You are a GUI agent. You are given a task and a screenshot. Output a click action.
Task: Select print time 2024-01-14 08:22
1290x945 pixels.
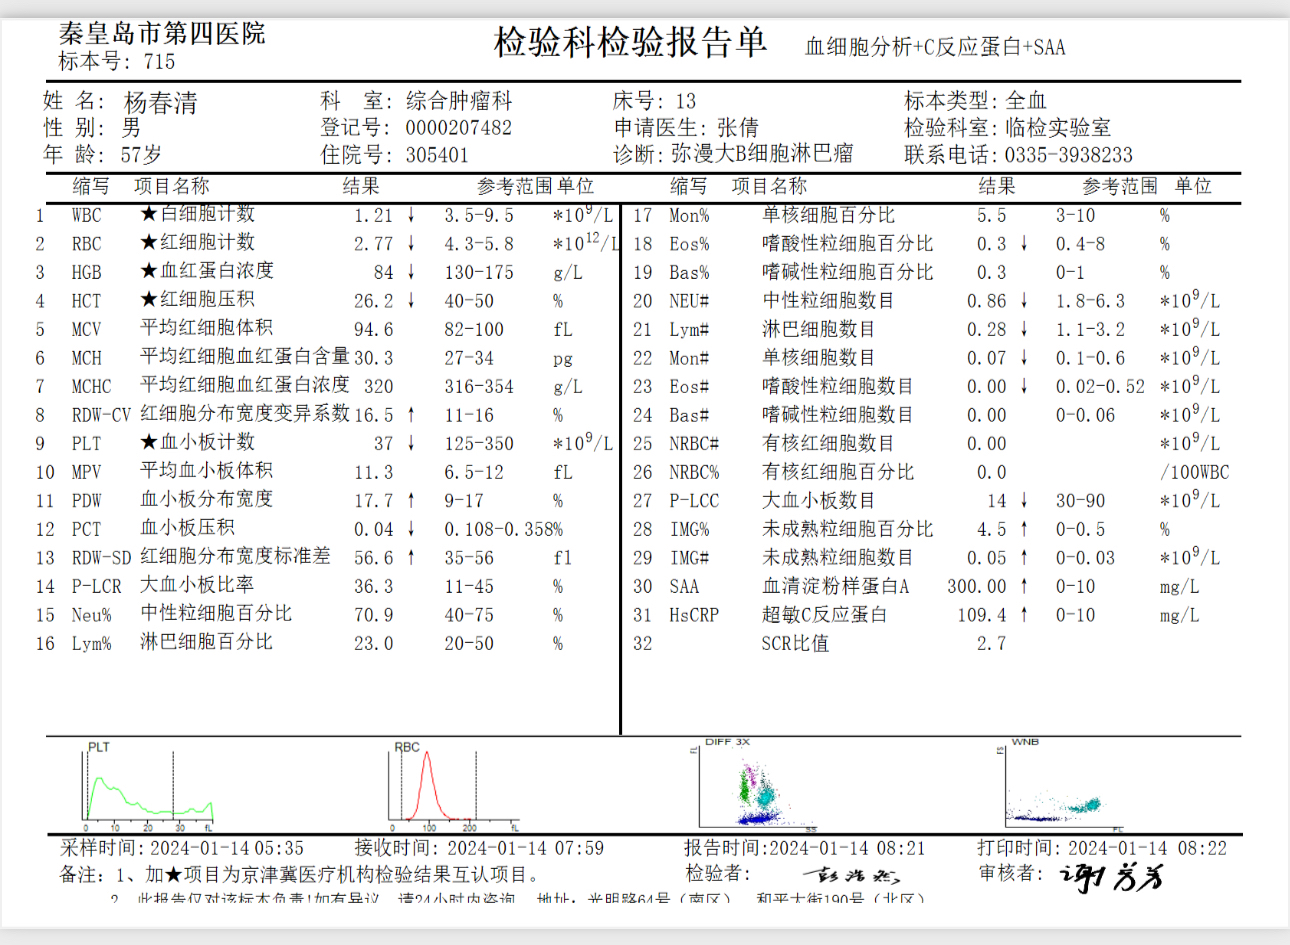[x=1147, y=848]
